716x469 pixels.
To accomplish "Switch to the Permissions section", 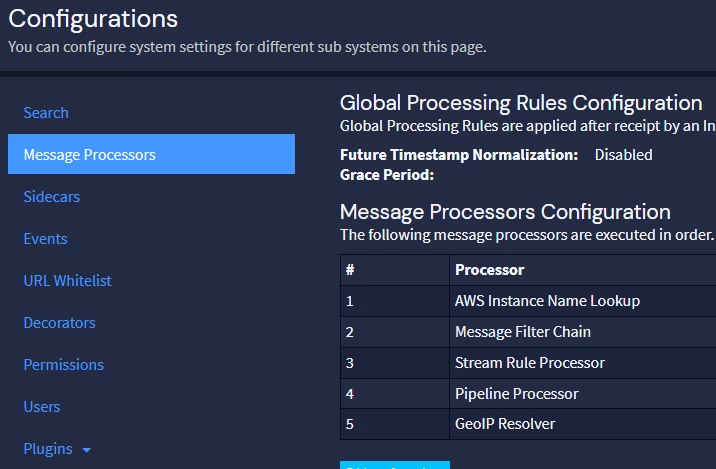I will pos(64,365).
